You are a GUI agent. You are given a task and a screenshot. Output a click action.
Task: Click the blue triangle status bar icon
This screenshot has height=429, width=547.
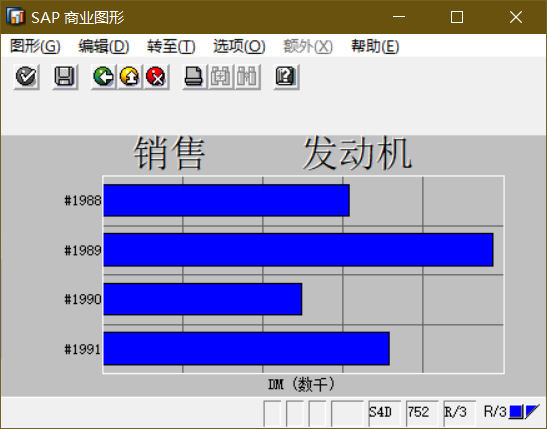(x=532, y=412)
